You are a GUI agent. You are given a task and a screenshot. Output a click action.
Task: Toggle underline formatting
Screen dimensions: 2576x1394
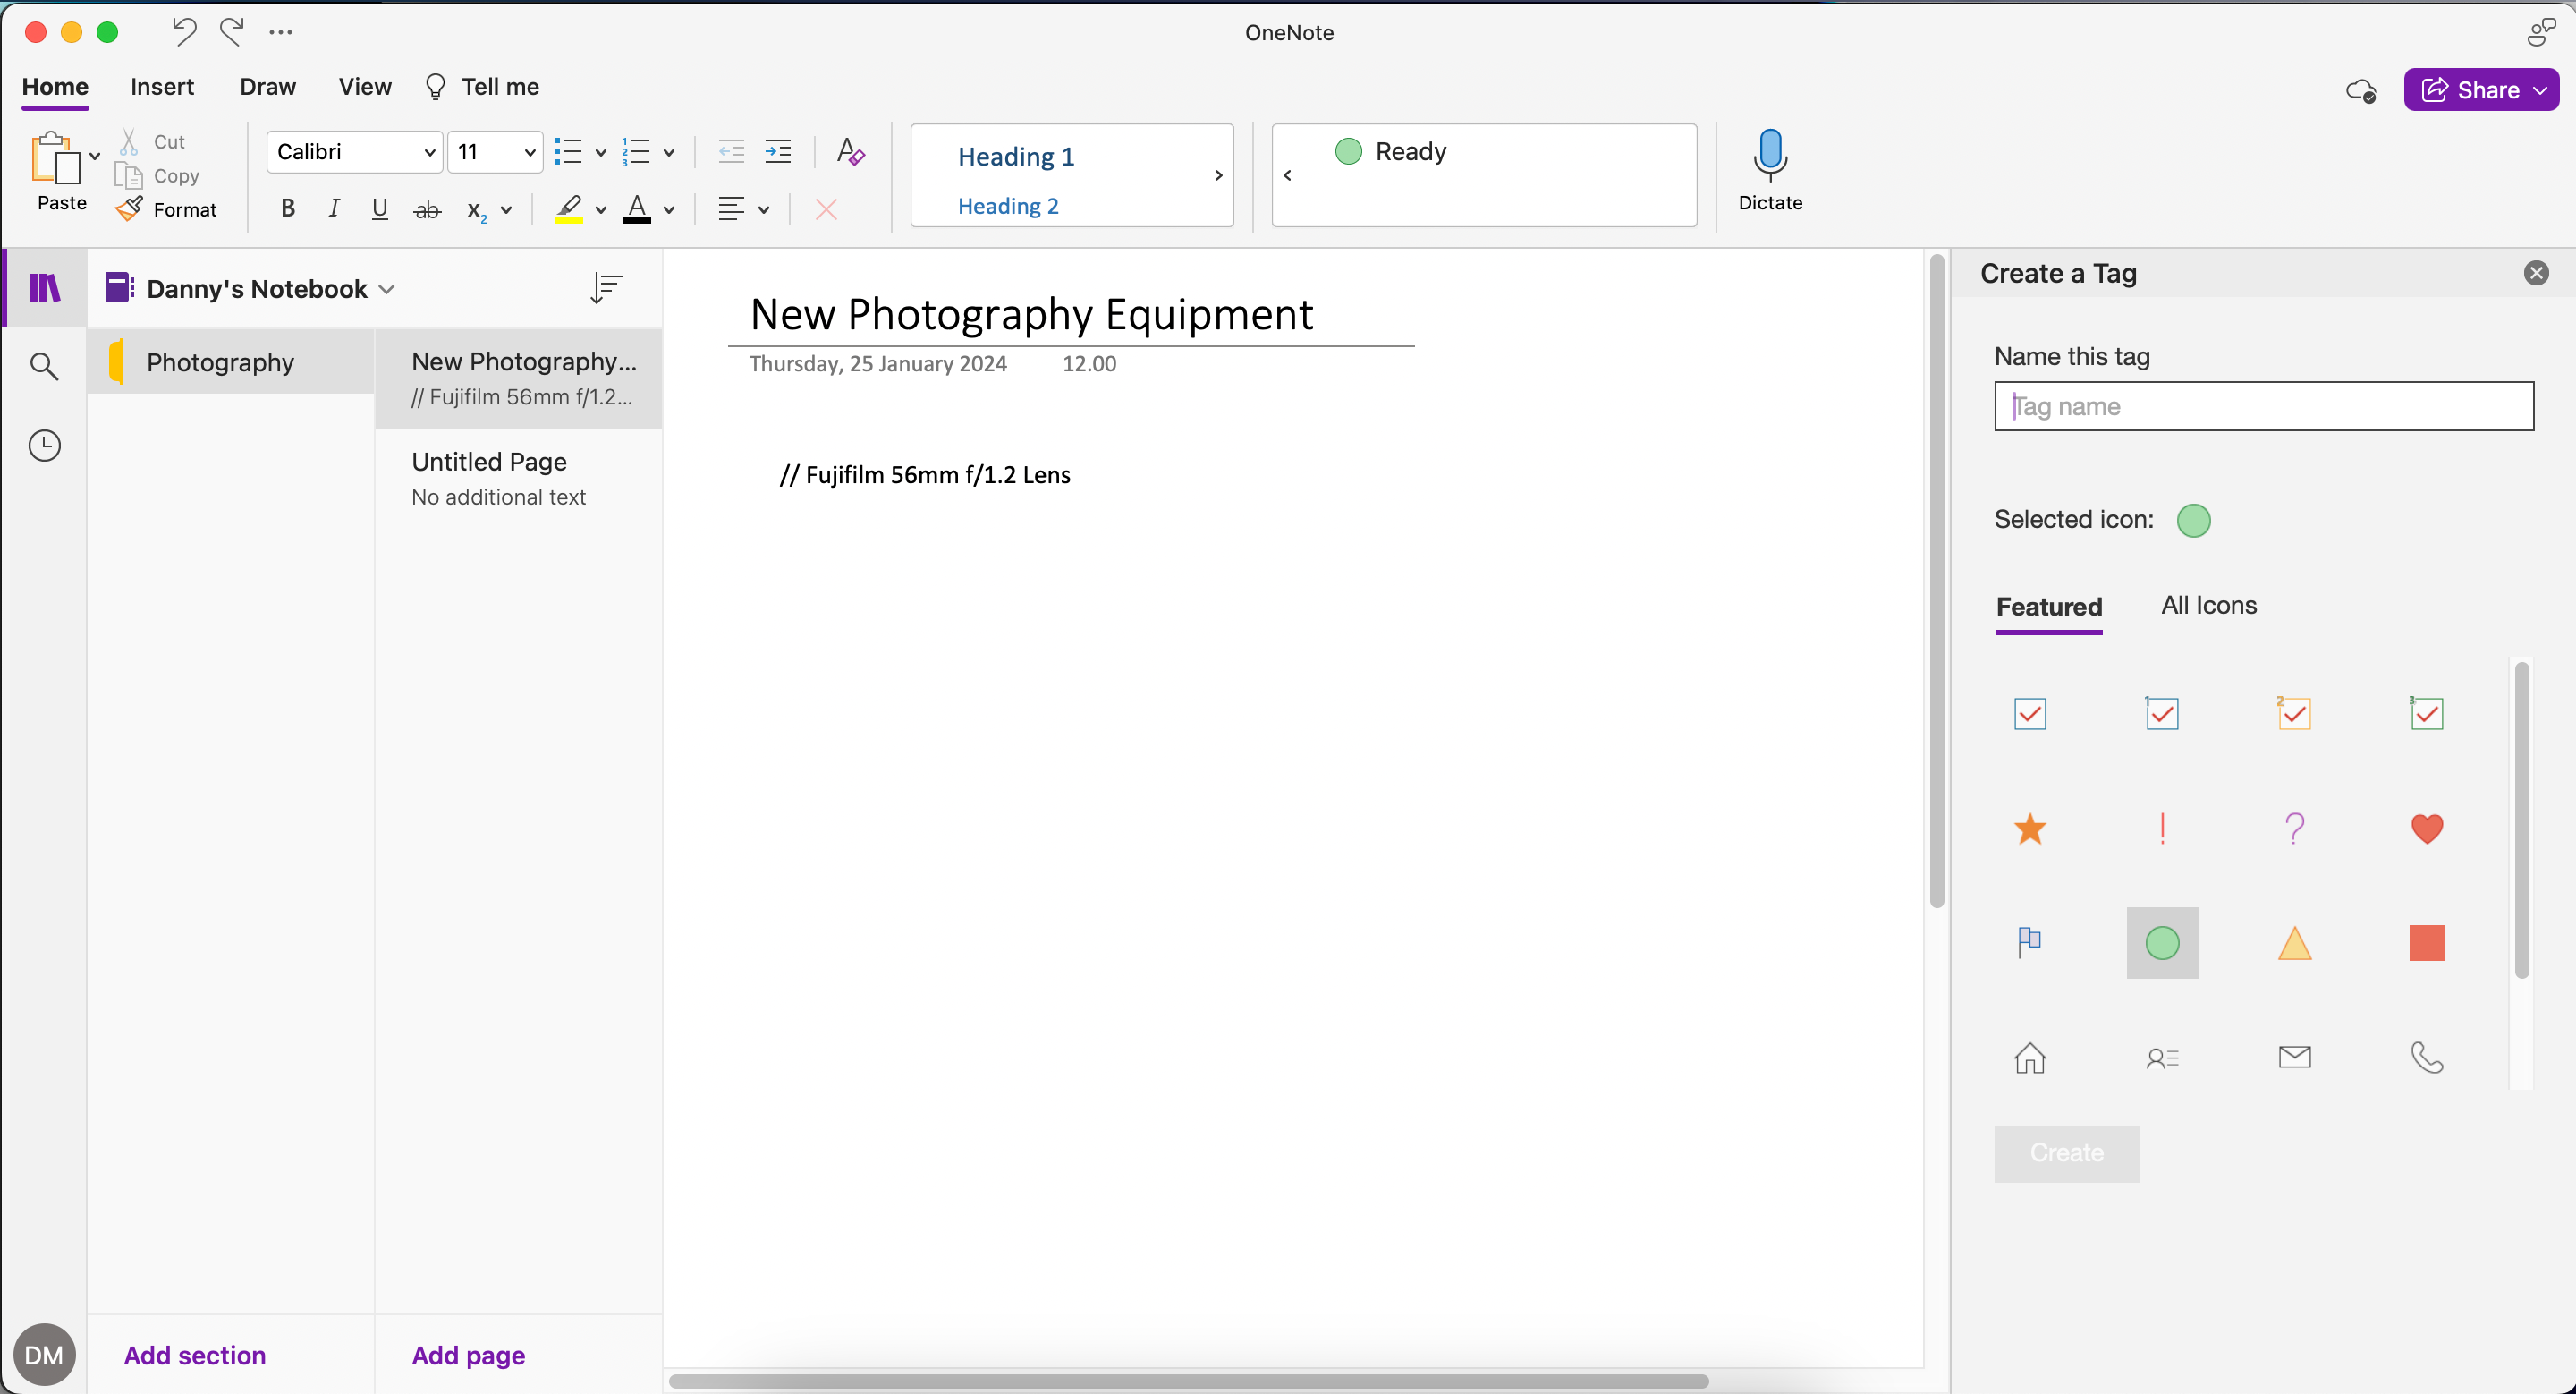click(379, 209)
